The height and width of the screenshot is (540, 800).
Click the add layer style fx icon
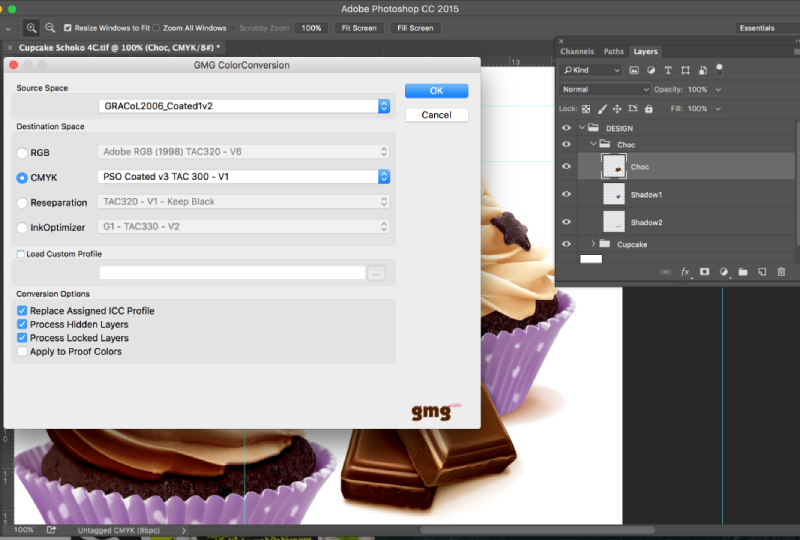tap(685, 272)
